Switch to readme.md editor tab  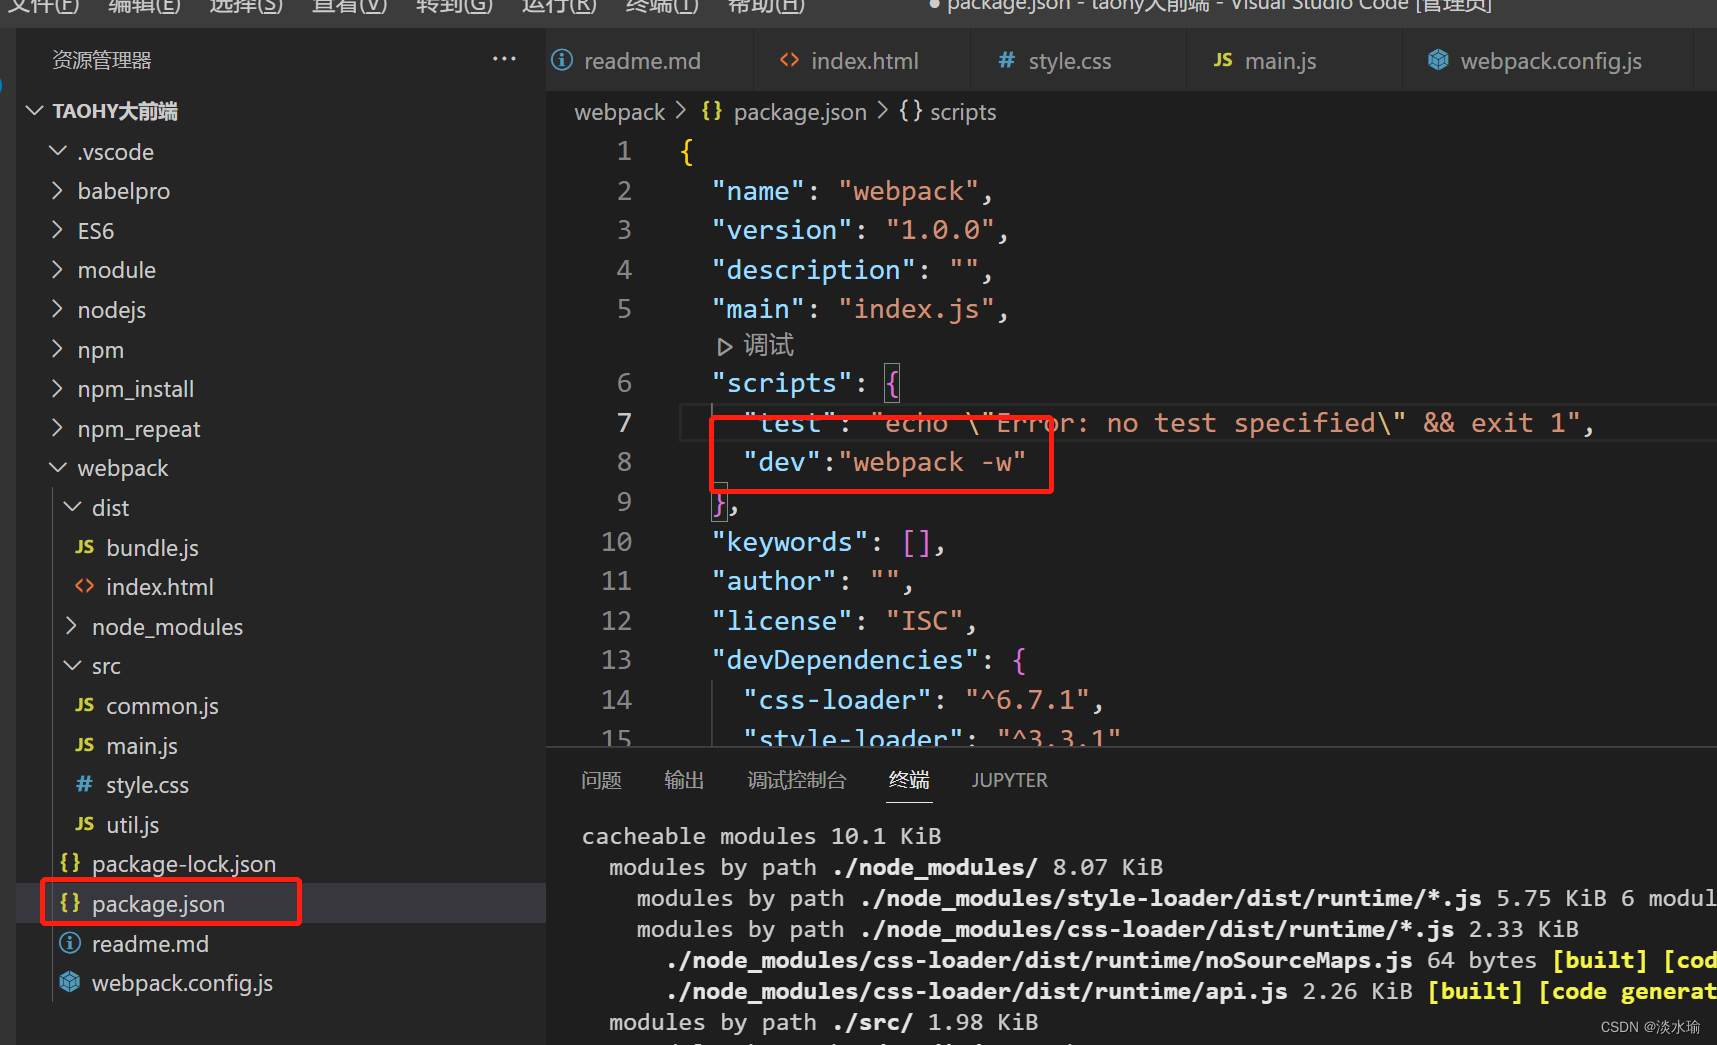(642, 61)
